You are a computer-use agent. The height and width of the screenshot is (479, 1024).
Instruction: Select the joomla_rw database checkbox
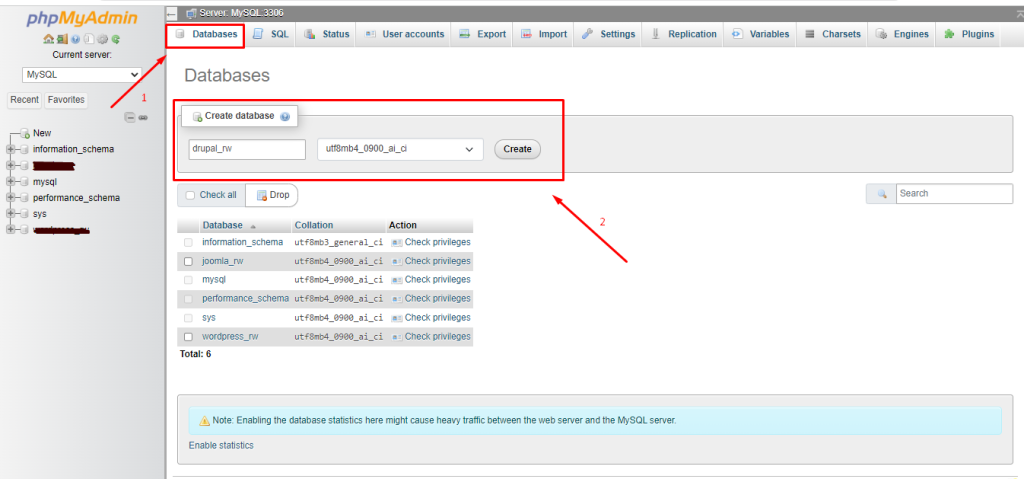pyautogui.click(x=188, y=261)
